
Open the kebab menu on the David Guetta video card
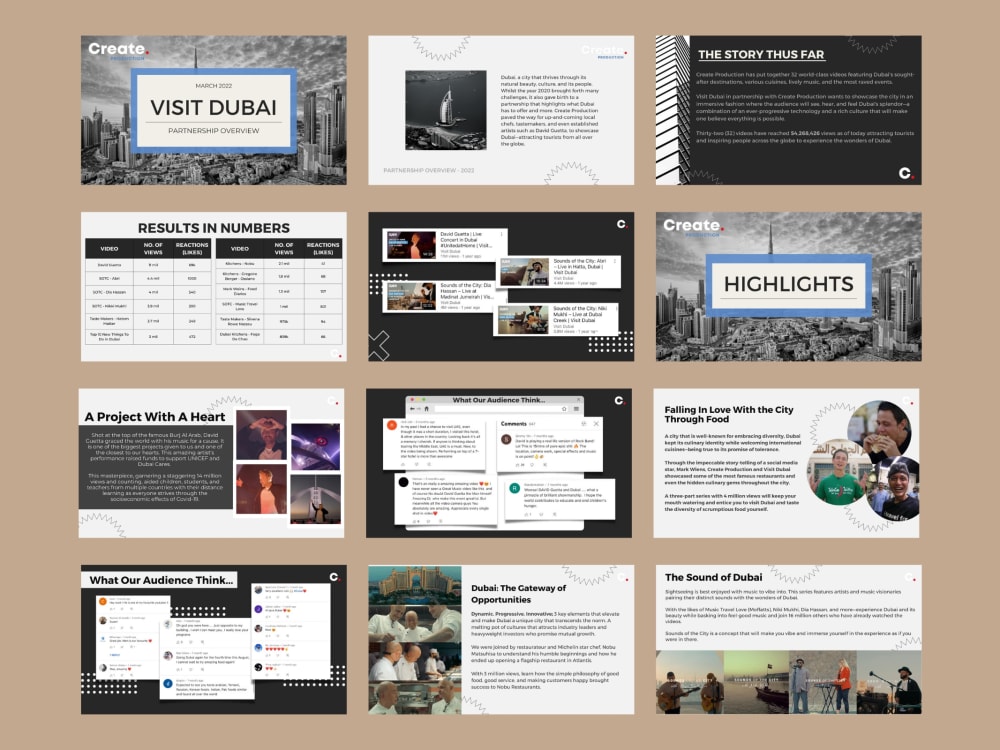[x=502, y=233]
